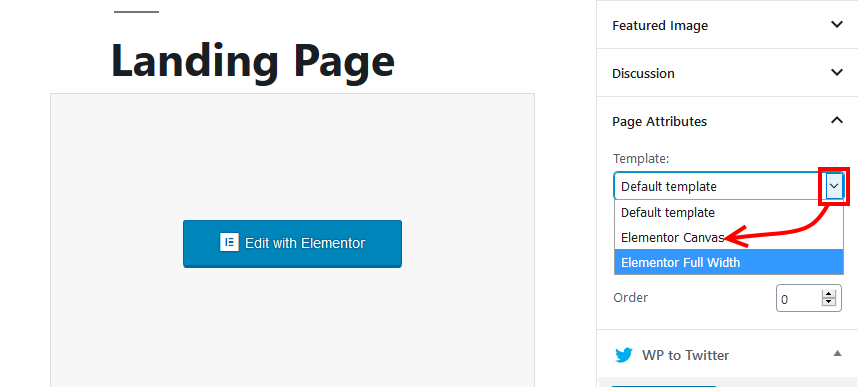Click the Edit with Elementor button text
The width and height of the screenshot is (858, 387).
point(305,243)
